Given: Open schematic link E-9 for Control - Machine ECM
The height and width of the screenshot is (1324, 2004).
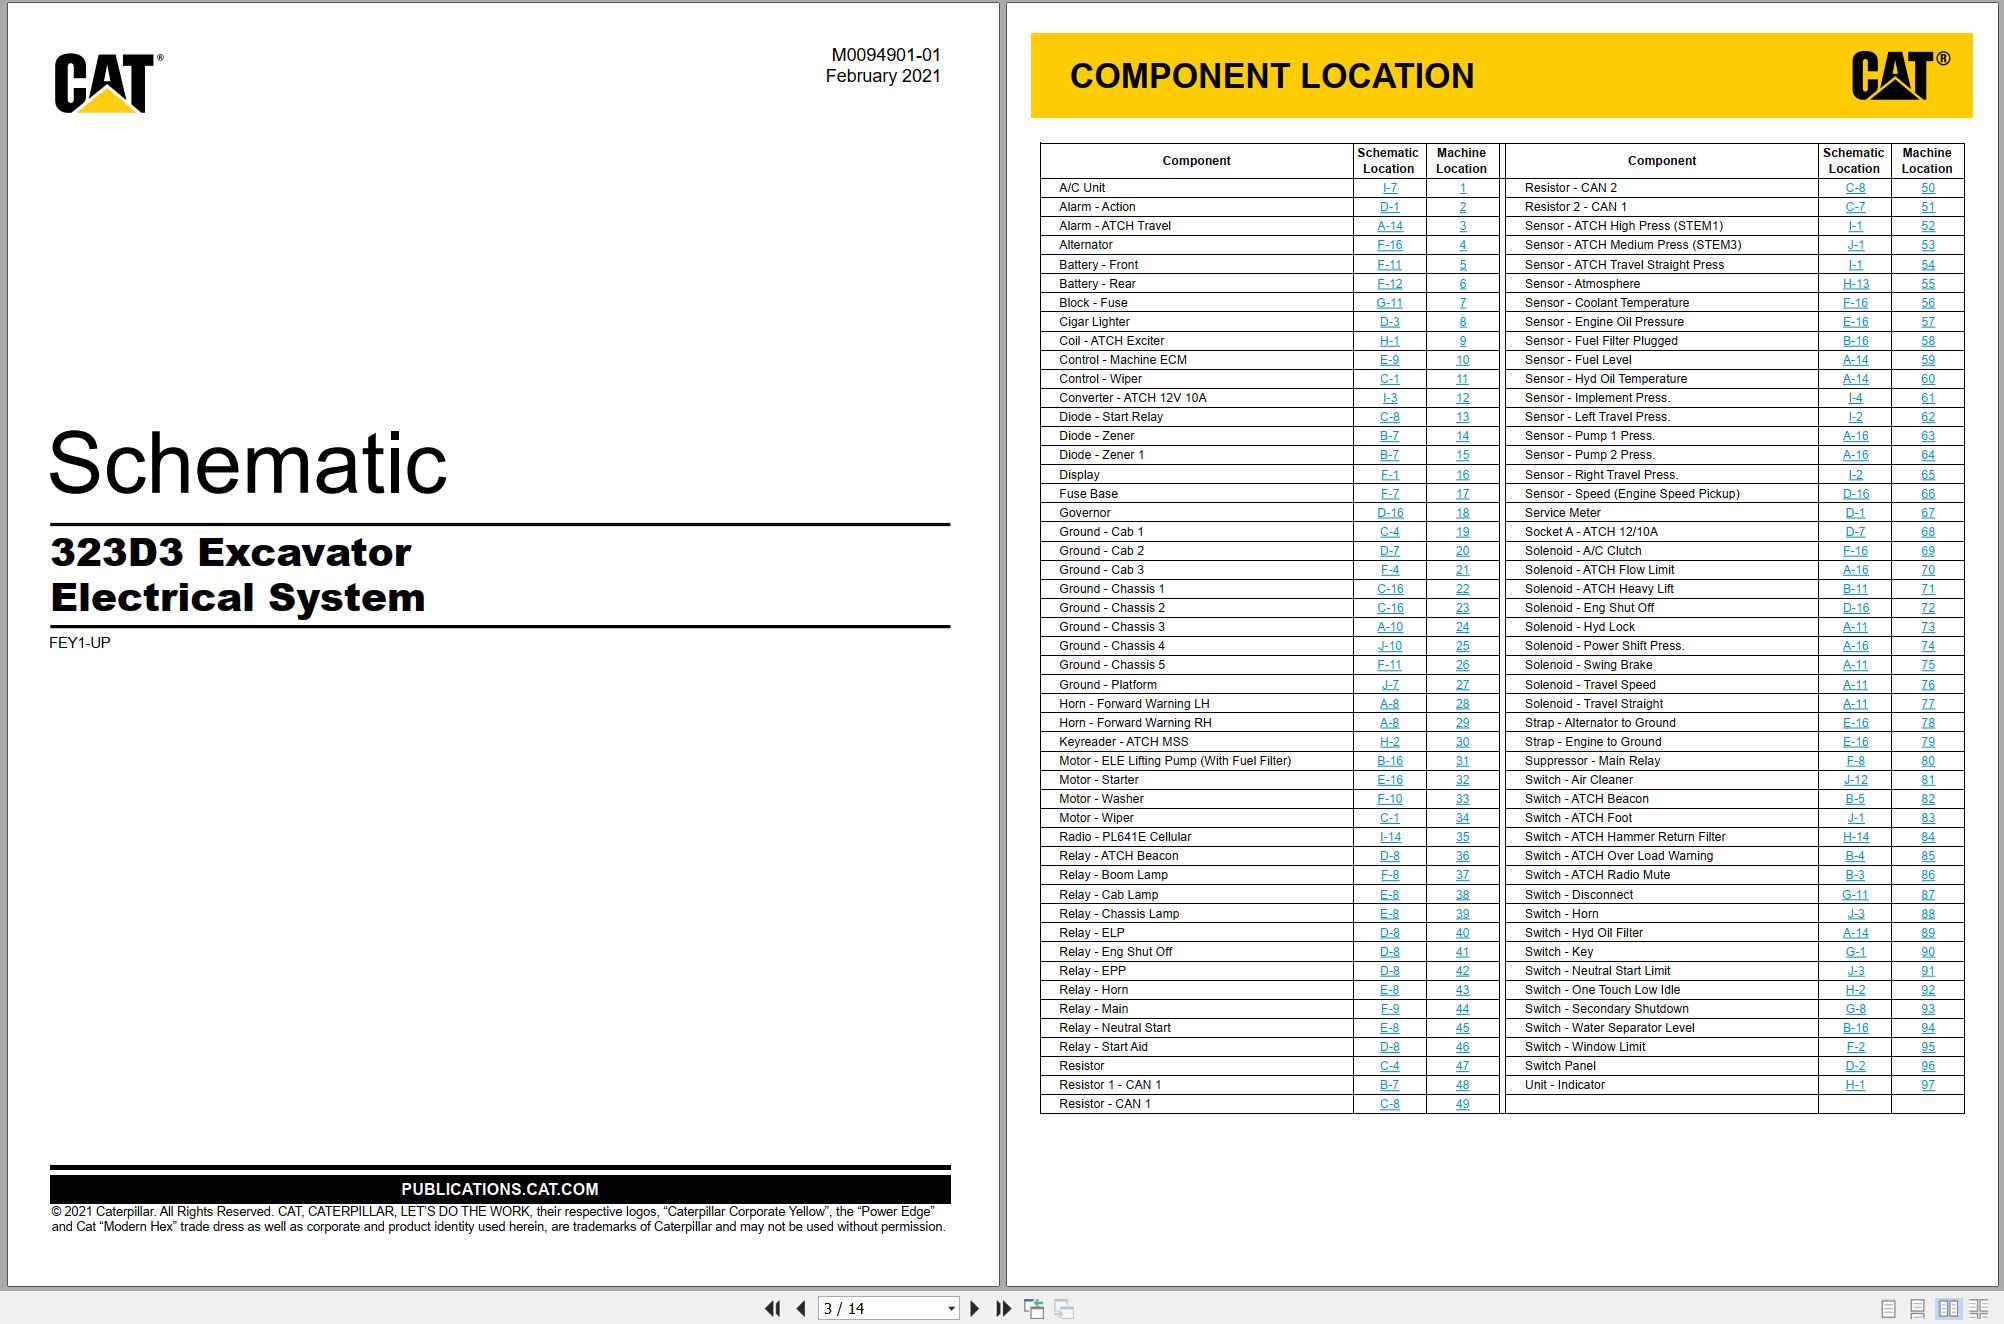Looking at the screenshot, I should pos(1389,360).
